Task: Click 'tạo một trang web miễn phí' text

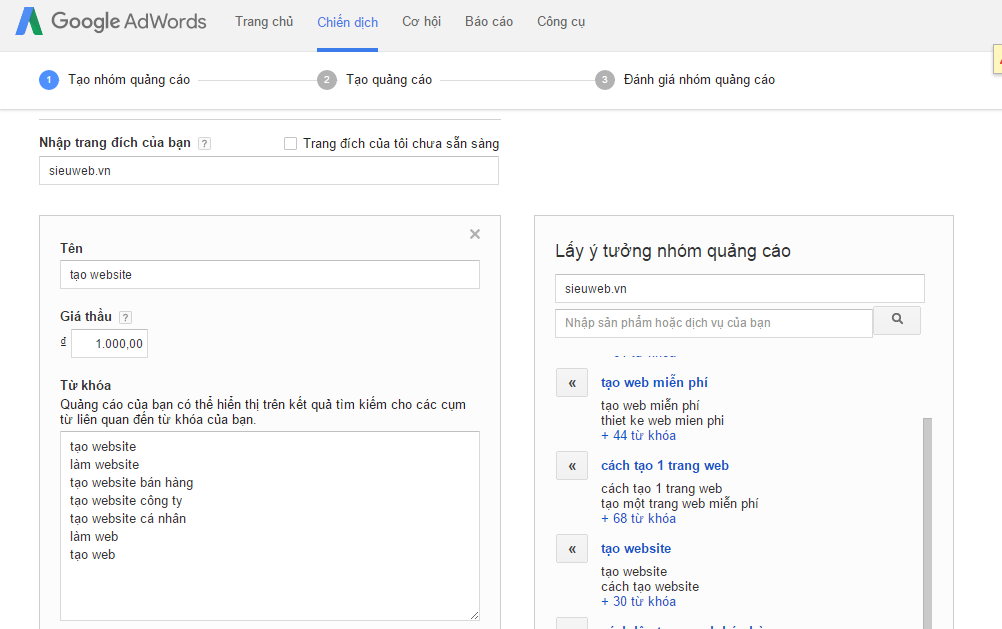Action: pyautogui.click(x=679, y=504)
